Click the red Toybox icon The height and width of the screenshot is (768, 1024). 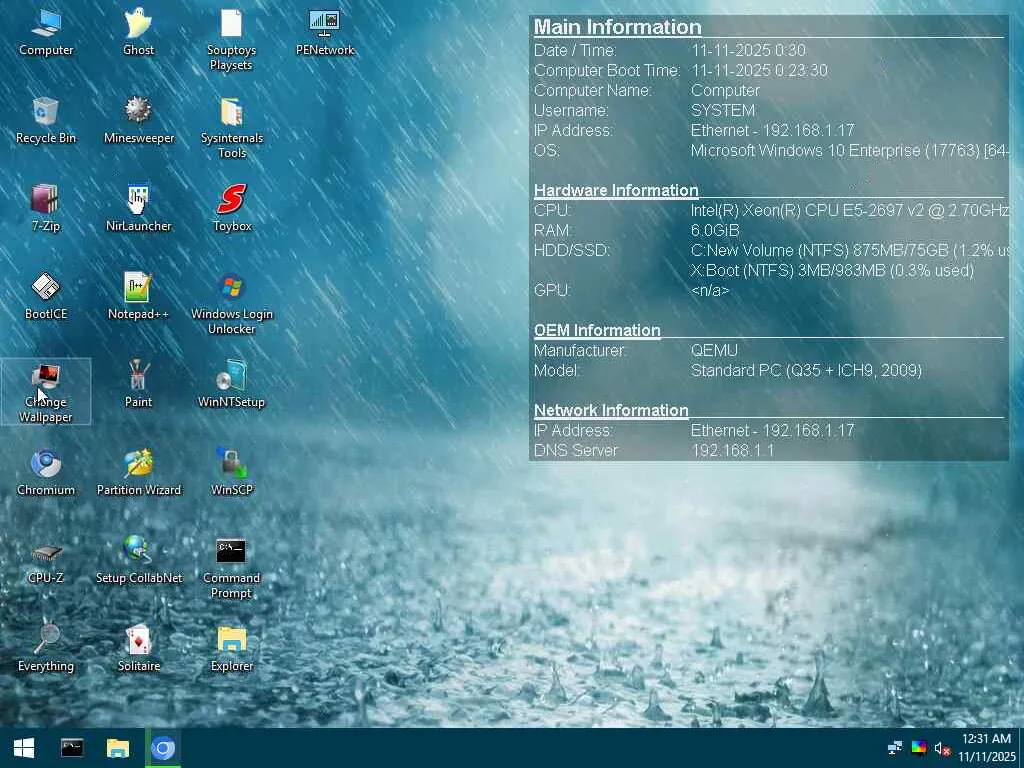pos(232,209)
